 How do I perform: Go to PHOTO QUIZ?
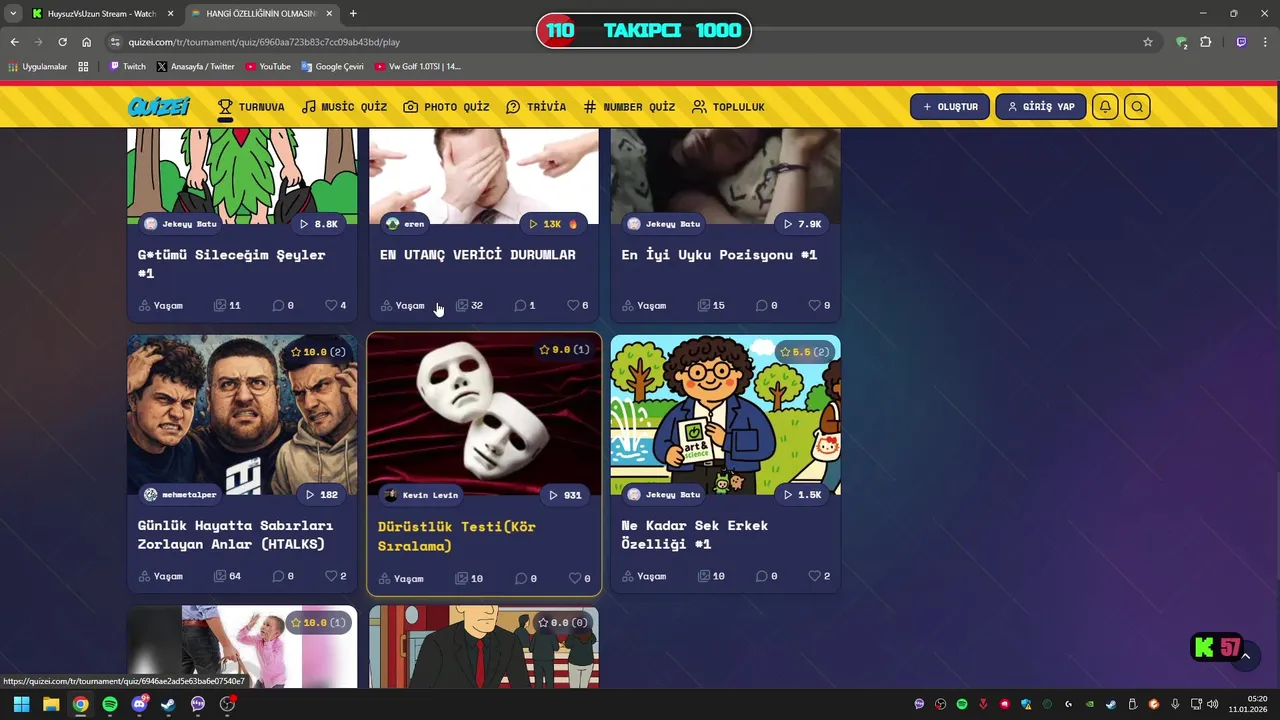pos(446,107)
